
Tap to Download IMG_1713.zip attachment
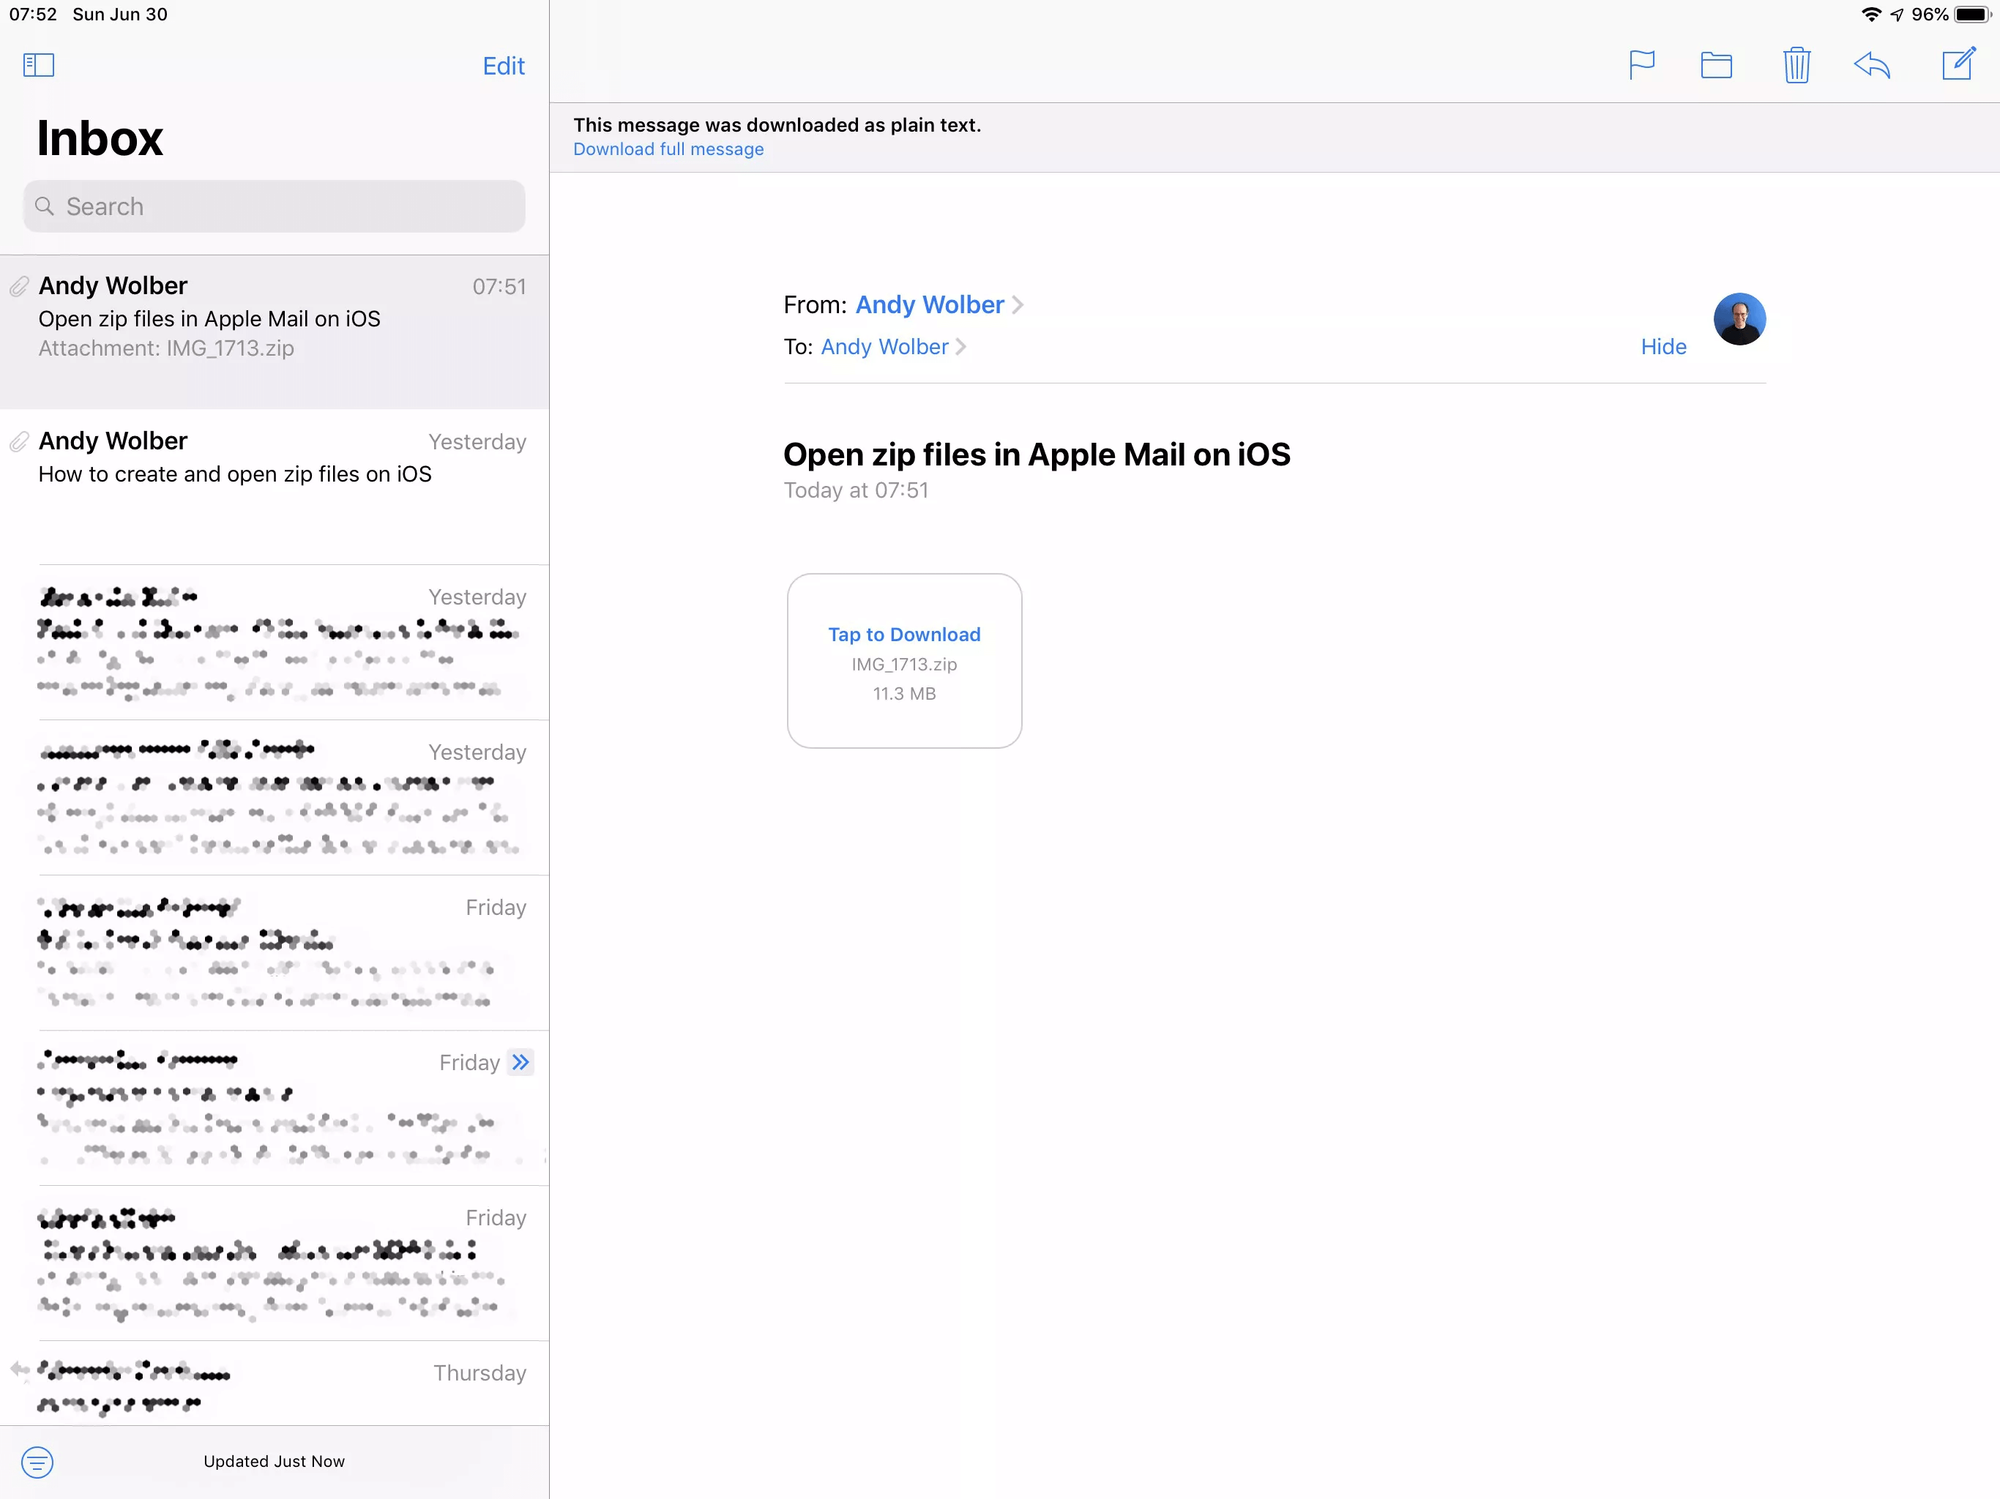(x=904, y=660)
